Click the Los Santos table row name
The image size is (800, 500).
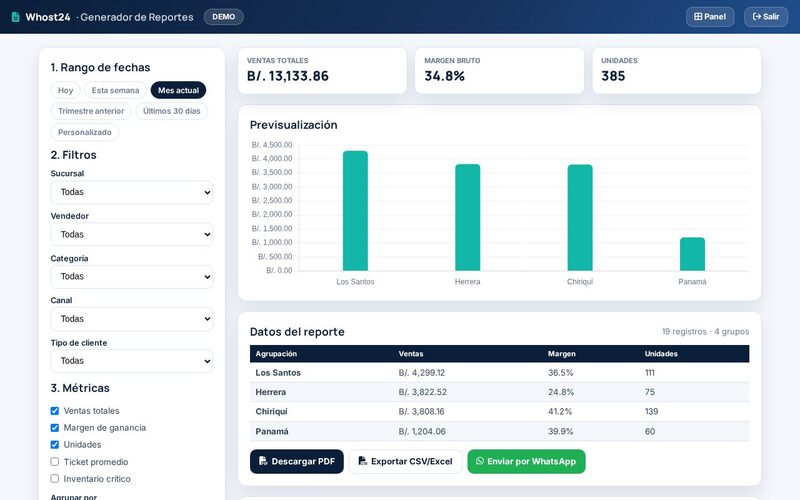click(x=278, y=372)
